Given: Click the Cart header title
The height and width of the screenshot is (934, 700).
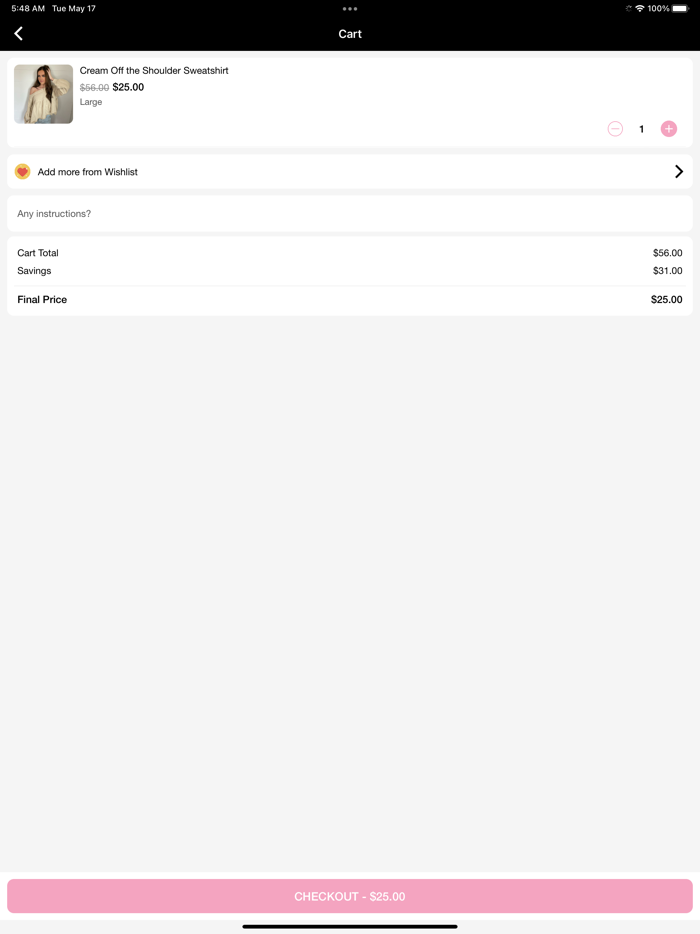Looking at the screenshot, I should [x=350, y=34].
